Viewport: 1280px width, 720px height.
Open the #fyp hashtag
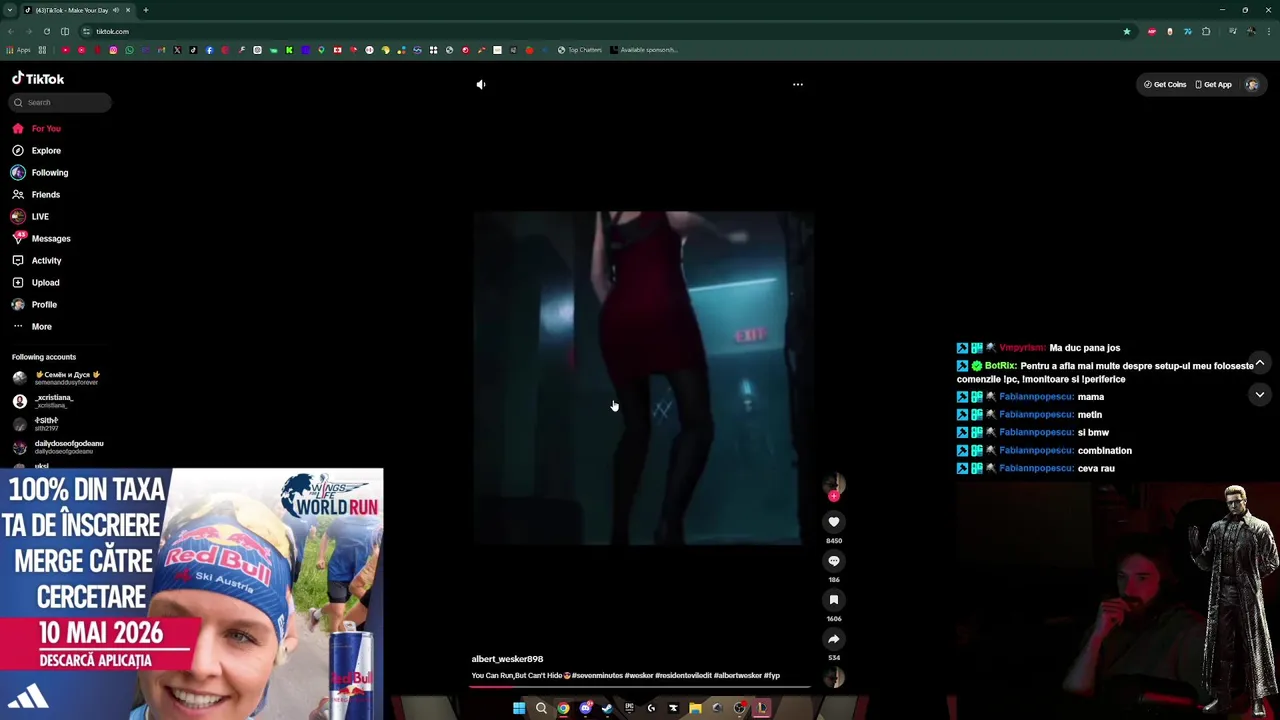tap(772, 676)
